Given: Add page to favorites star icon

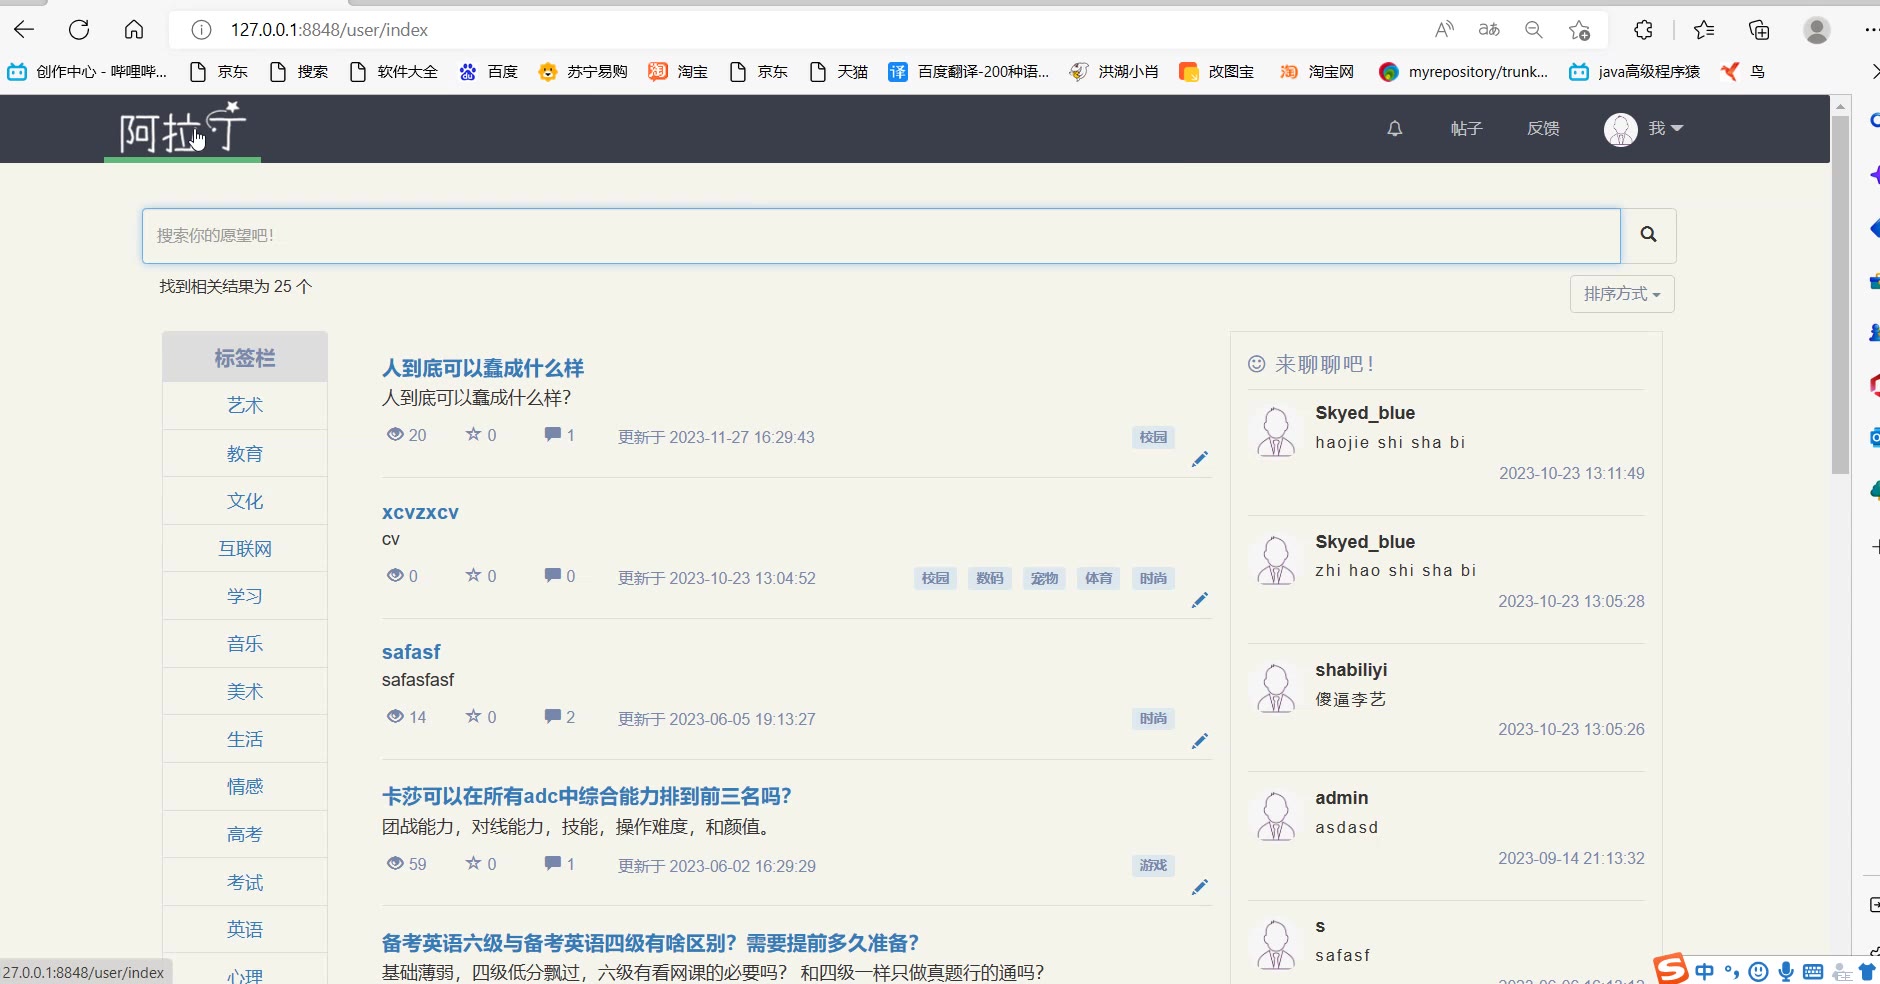Looking at the screenshot, I should [1579, 30].
